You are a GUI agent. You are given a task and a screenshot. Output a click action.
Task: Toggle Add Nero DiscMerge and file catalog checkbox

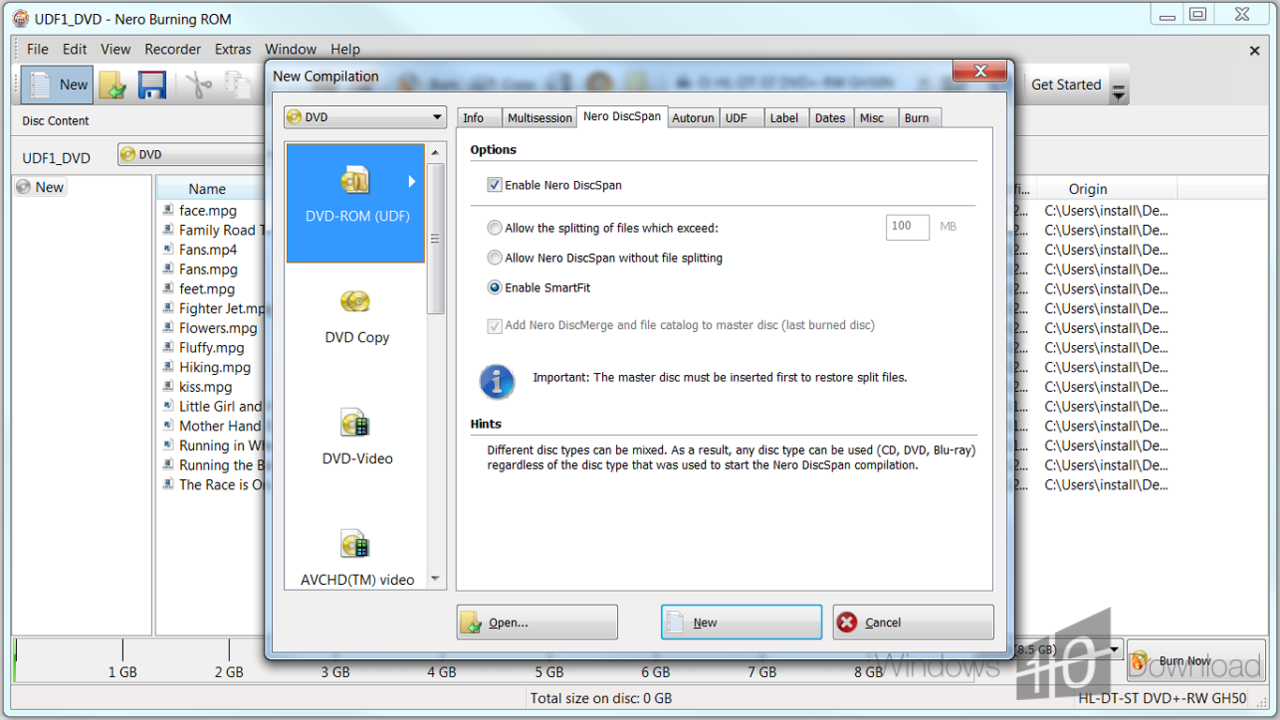pos(494,326)
